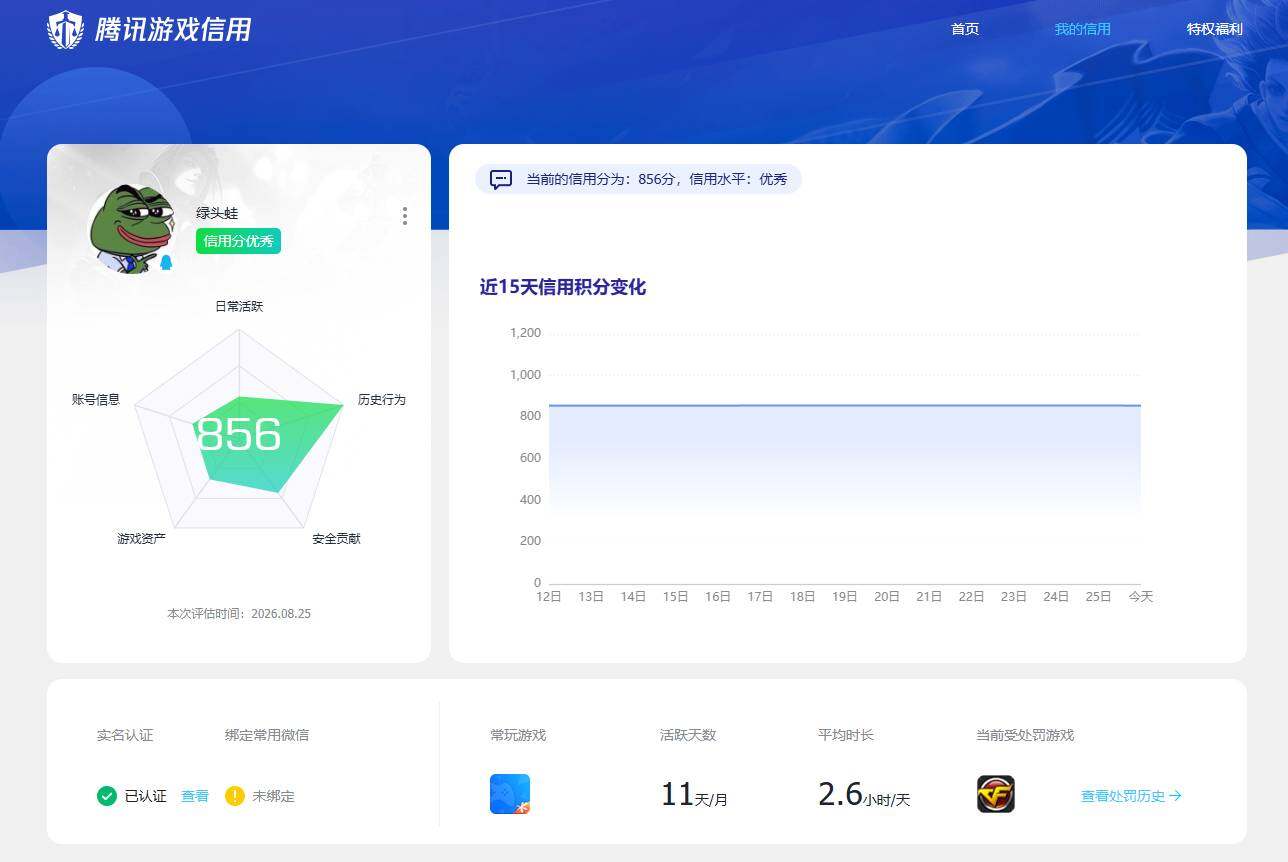1288x862 pixels.
Task: Click 已认证 status text
Action: click(146, 796)
